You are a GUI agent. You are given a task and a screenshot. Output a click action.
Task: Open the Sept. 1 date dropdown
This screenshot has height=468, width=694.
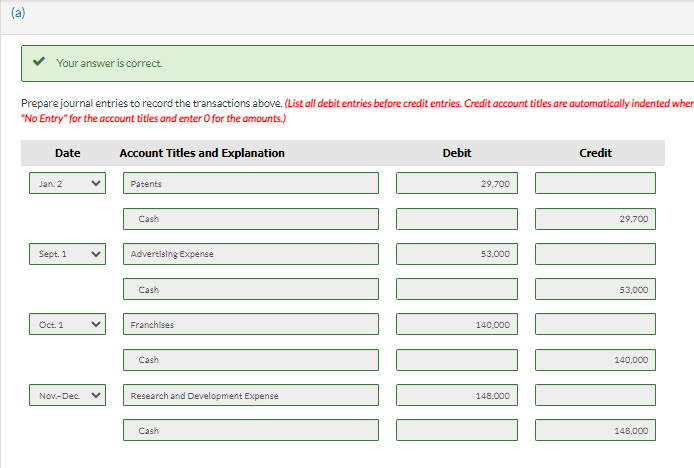click(67, 254)
